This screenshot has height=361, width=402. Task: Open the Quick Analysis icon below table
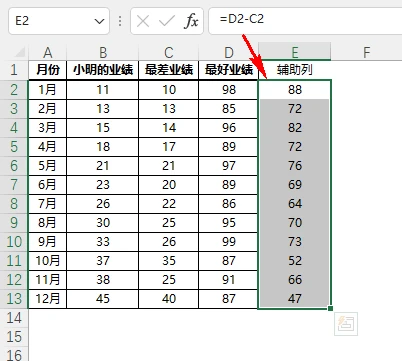pyautogui.click(x=346, y=324)
